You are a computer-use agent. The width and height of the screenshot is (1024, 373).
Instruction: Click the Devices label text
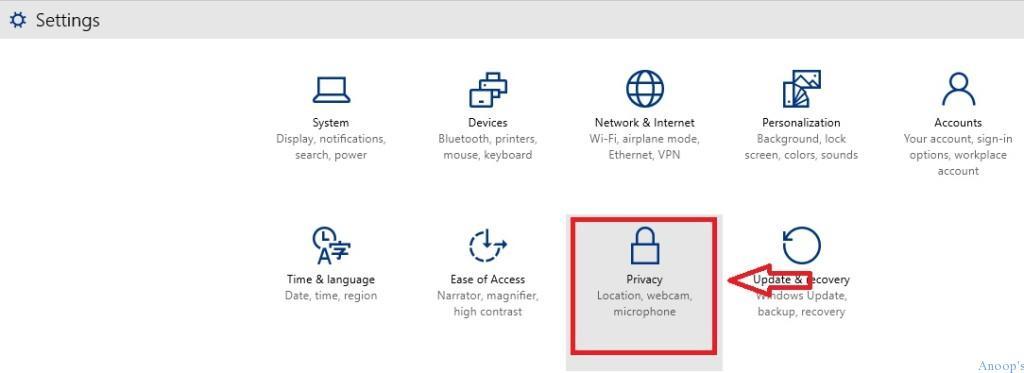click(x=488, y=123)
